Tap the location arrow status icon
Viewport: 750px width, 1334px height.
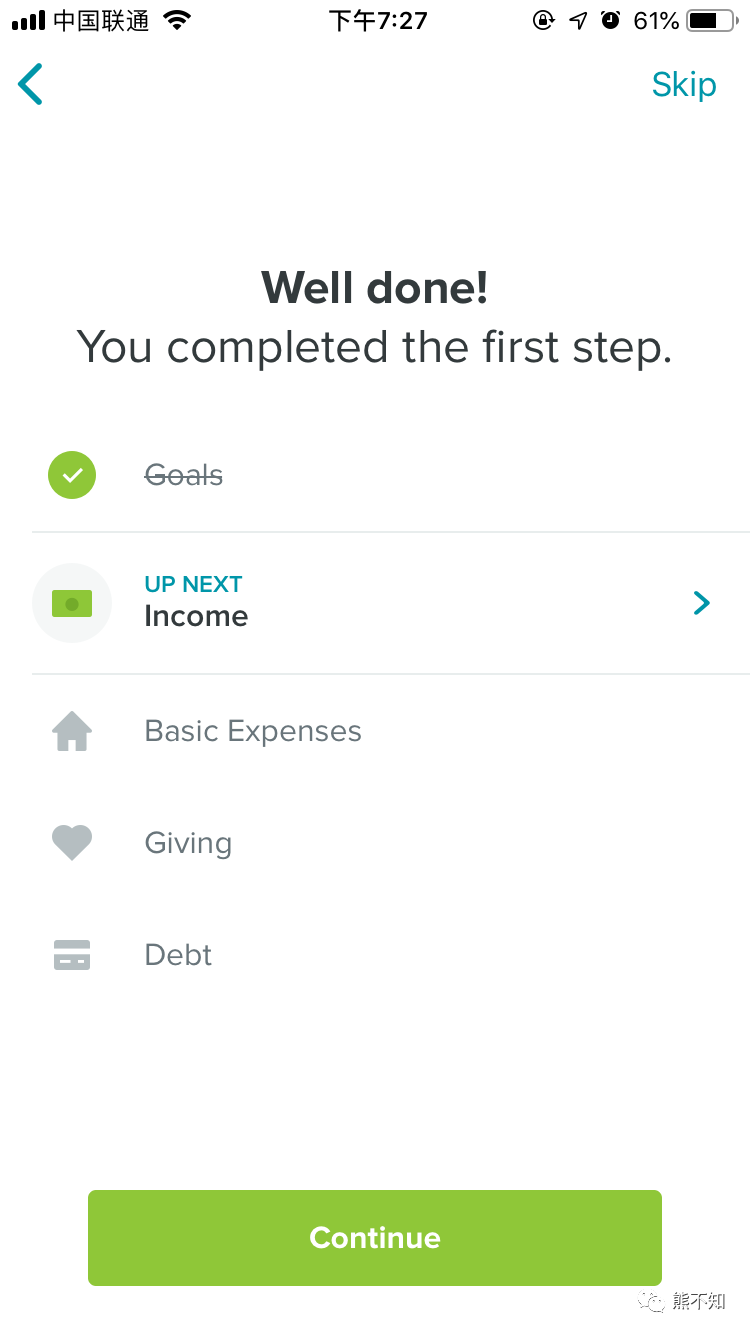point(578,20)
